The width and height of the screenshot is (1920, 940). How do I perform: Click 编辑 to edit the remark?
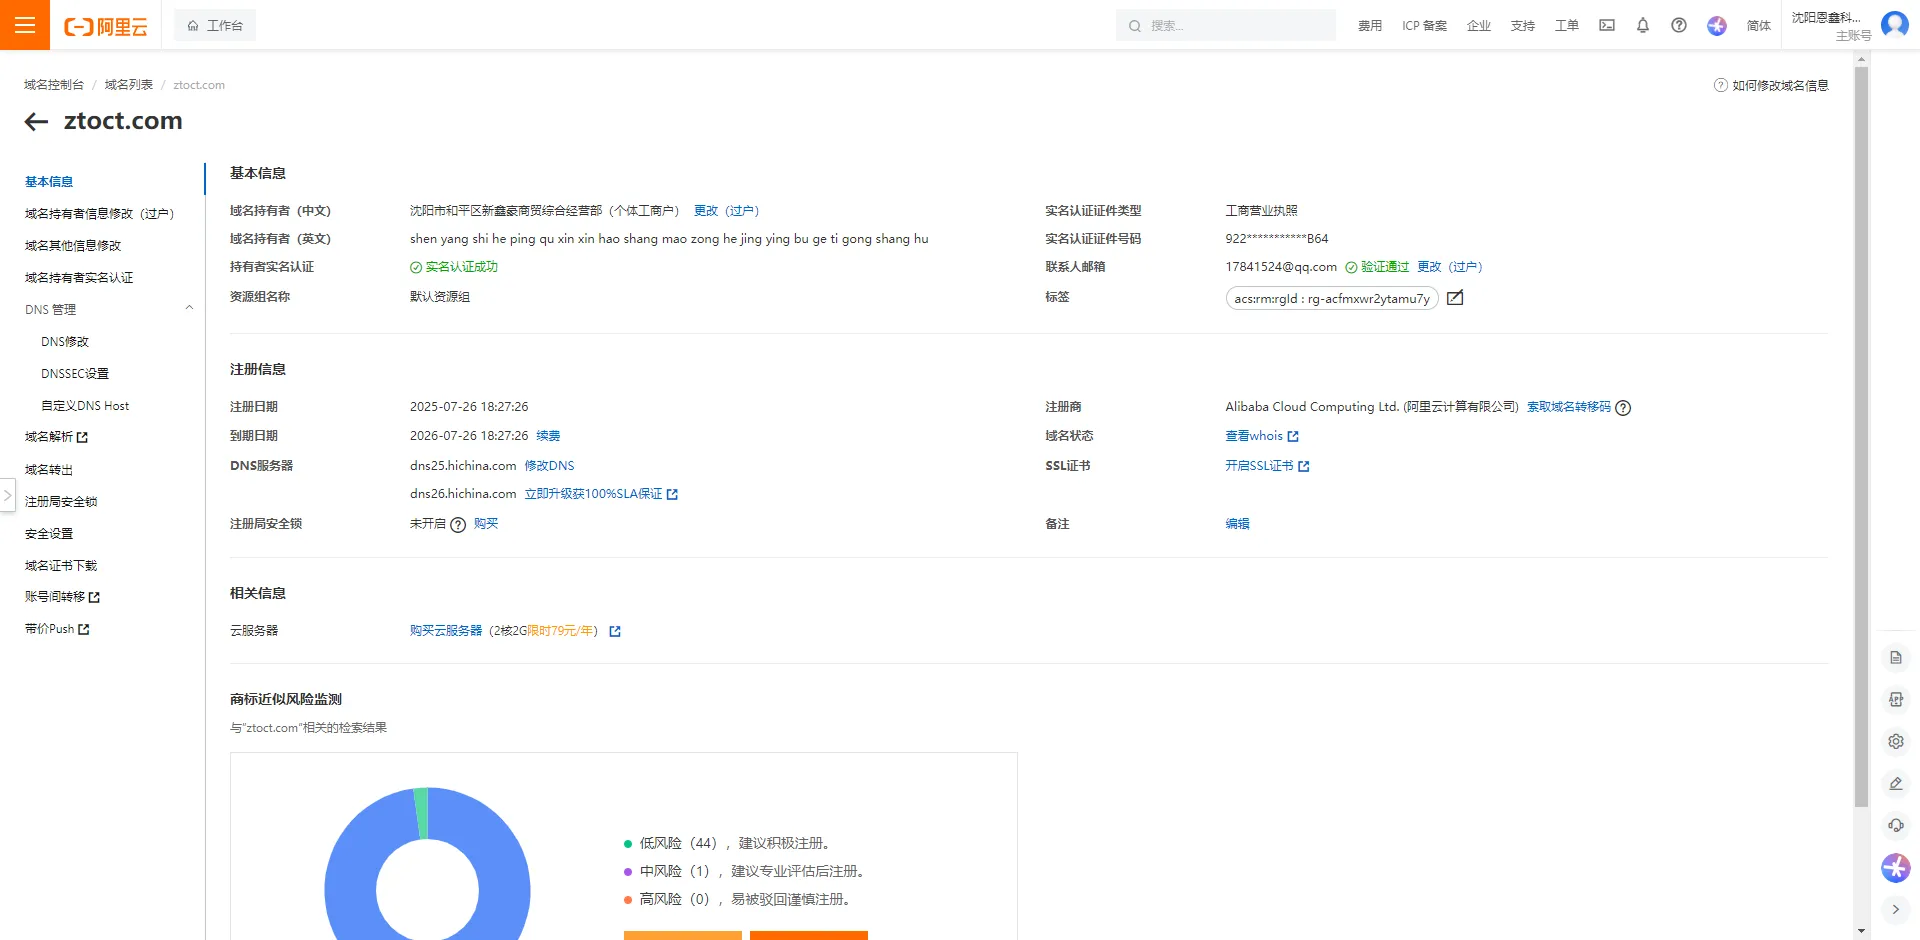(x=1238, y=524)
